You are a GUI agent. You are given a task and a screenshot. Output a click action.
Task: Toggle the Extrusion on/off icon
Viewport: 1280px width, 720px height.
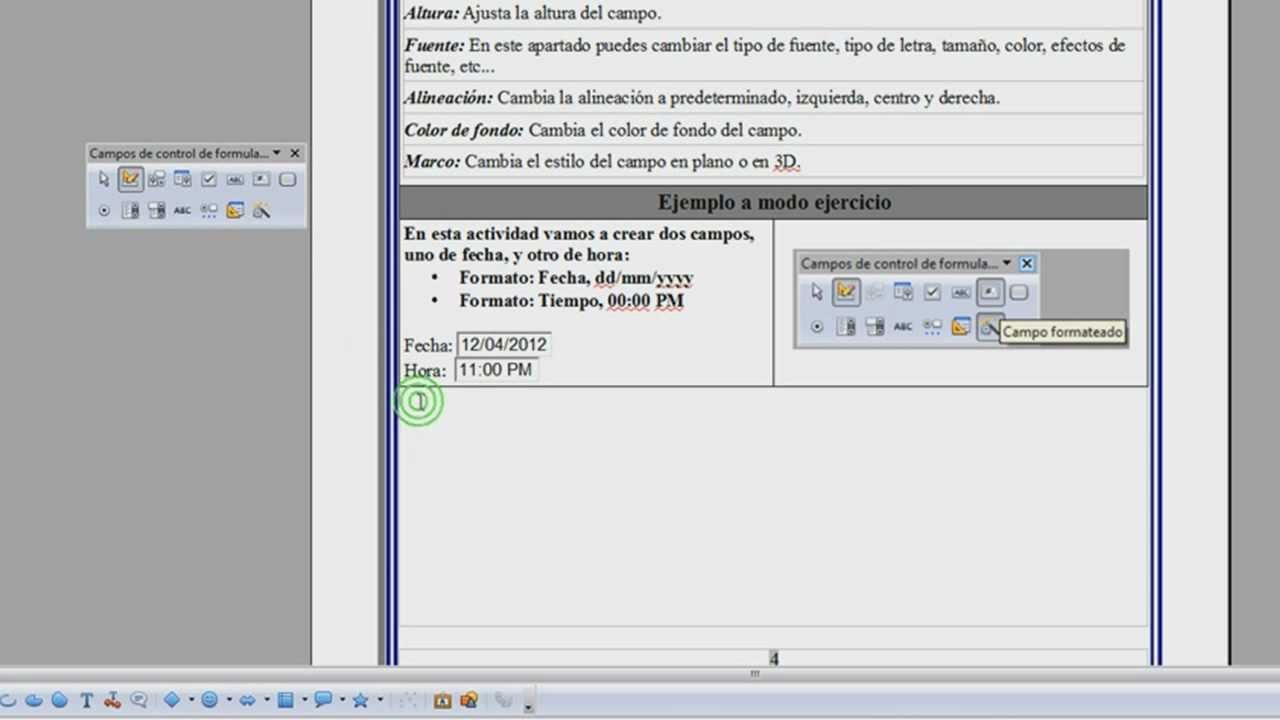505,700
